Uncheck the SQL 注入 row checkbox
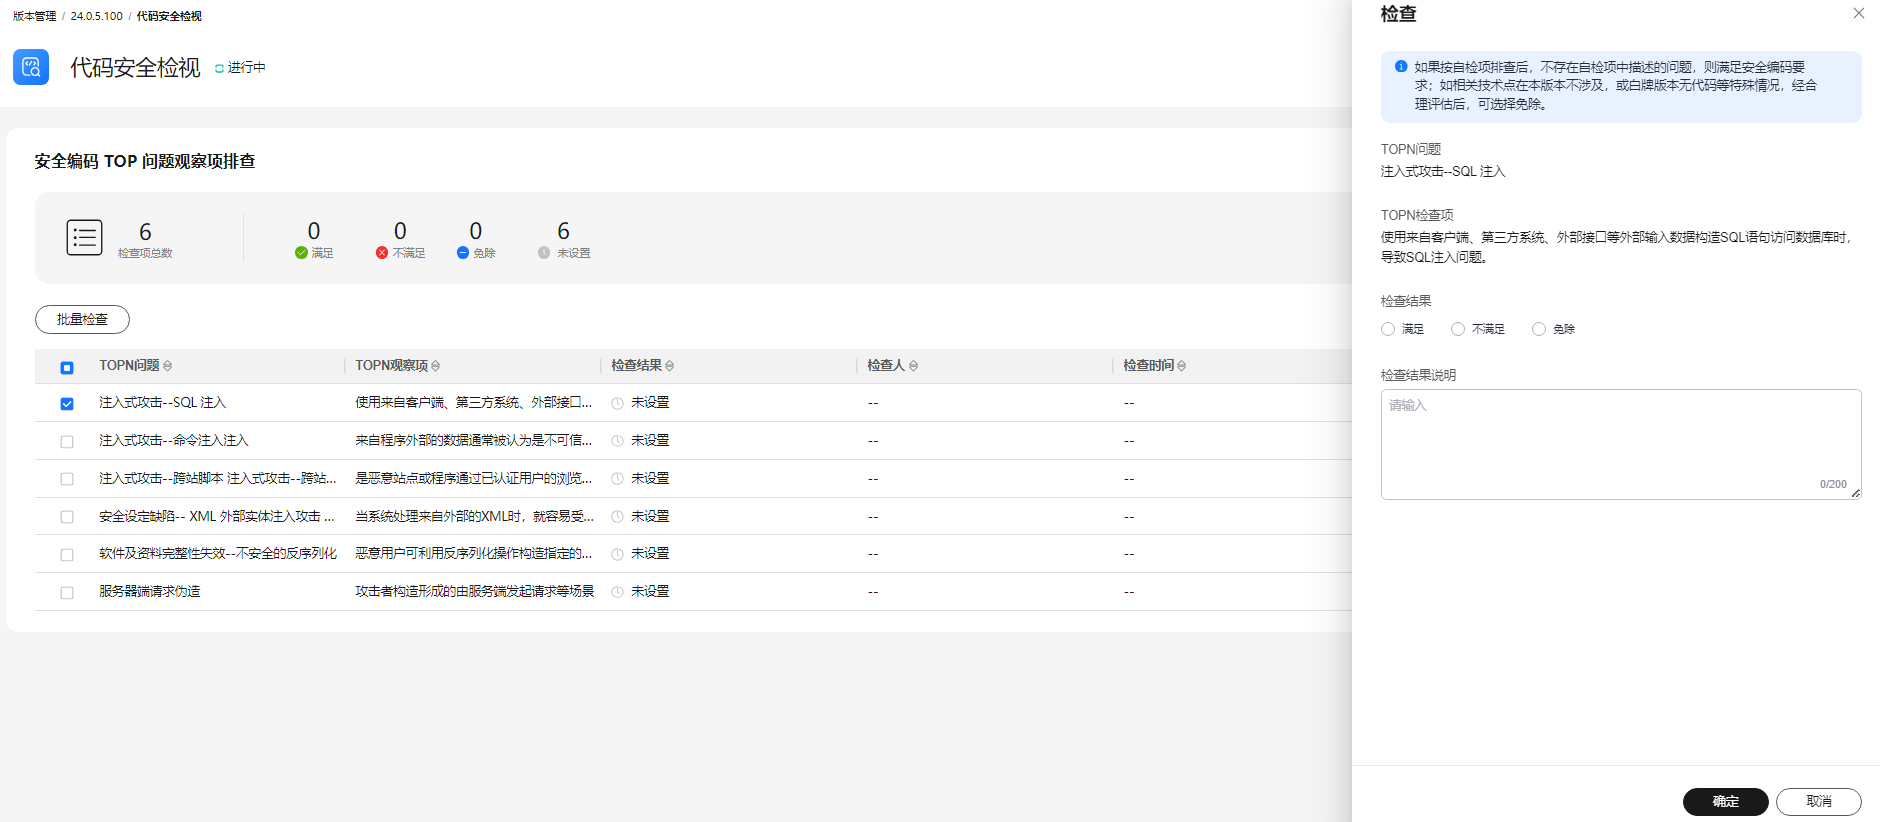The width and height of the screenshot is (1880, 822). pyautogui.click(x=67, y=404)
